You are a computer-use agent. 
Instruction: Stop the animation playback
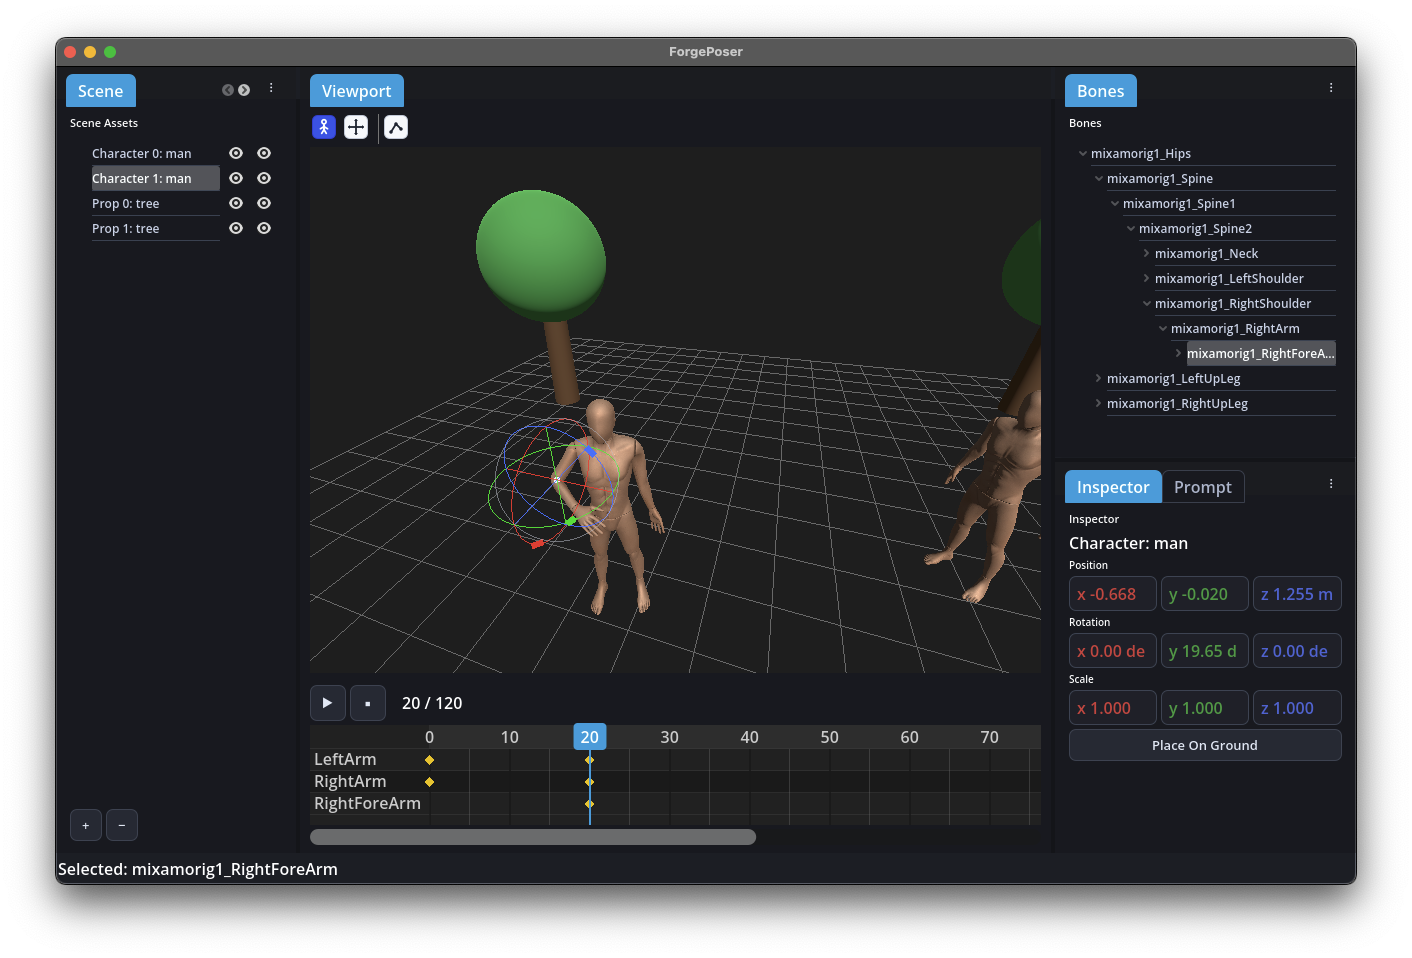coord(368,703)
